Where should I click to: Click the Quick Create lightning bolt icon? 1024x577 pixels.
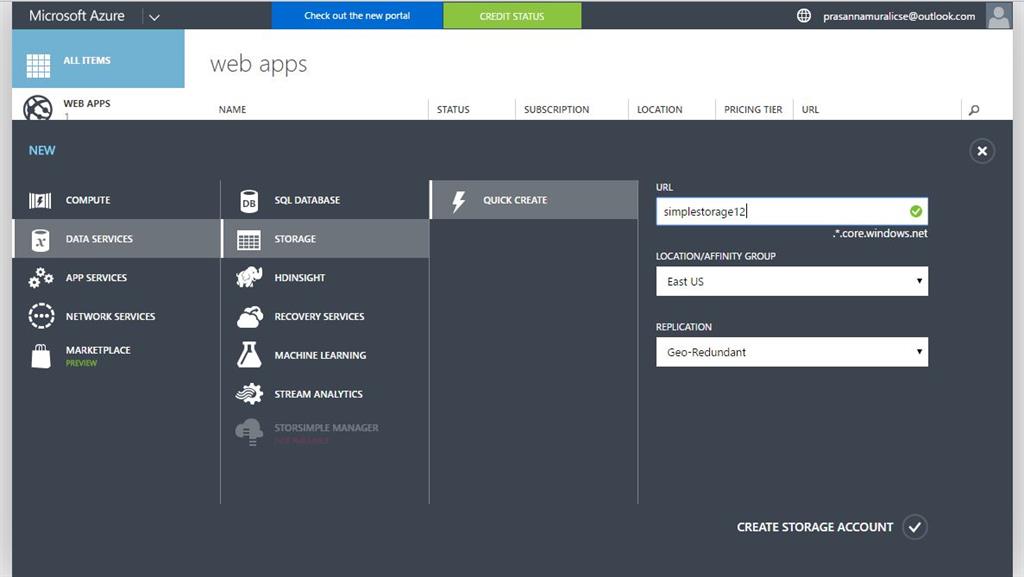459,201
